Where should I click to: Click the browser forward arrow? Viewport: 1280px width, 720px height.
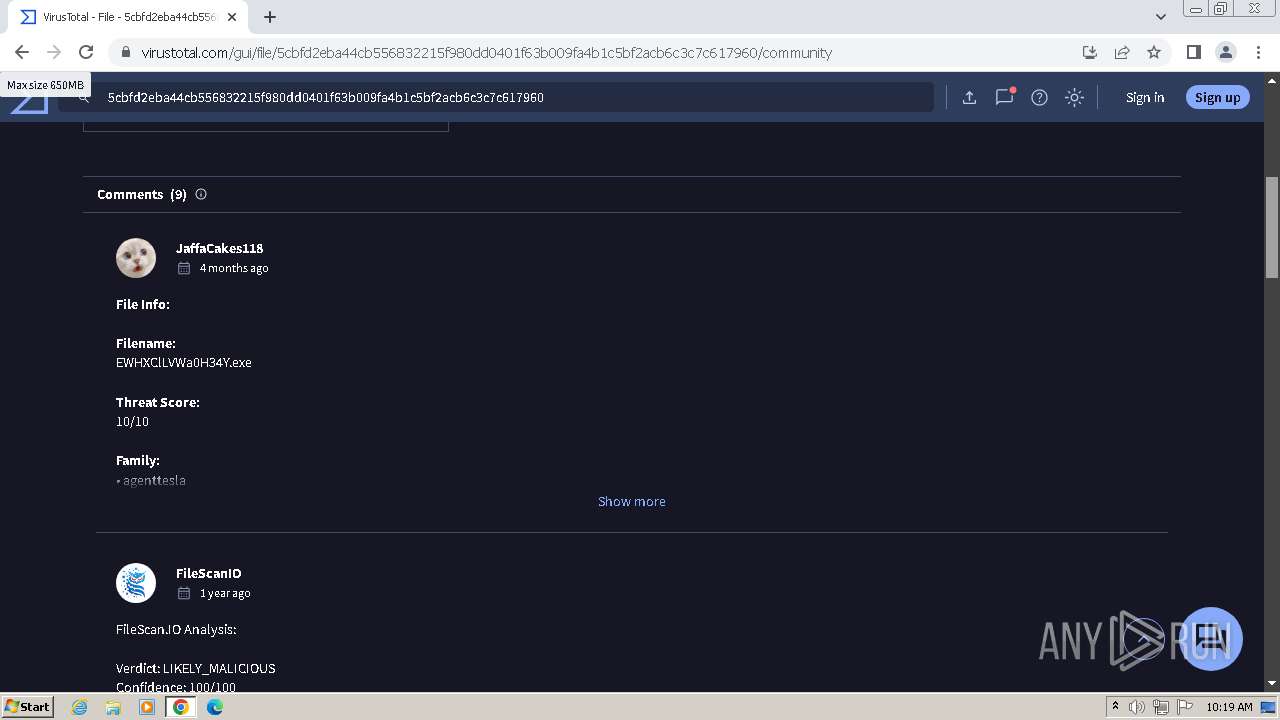[54, 52]
